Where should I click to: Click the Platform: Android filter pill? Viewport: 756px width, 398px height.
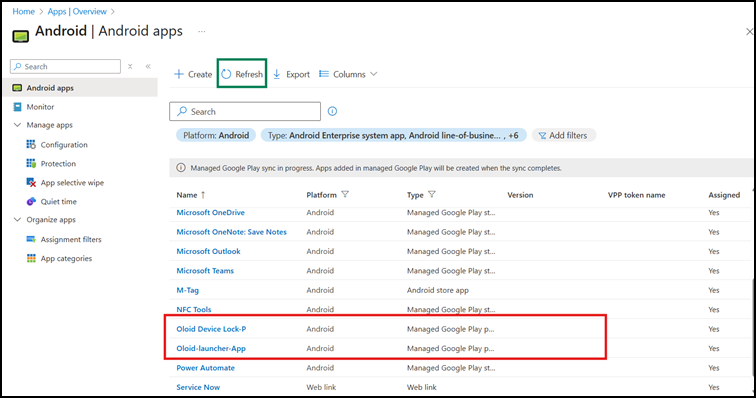(216, 136)
